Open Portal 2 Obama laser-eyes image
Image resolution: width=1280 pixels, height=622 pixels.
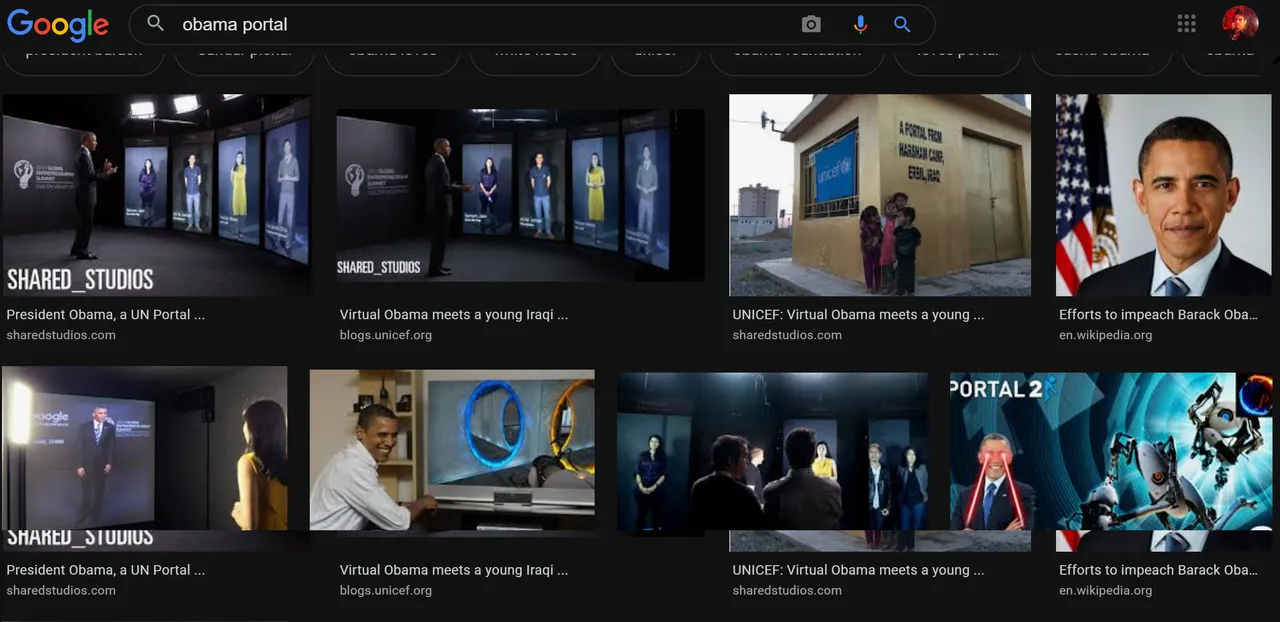(1111, 451)
